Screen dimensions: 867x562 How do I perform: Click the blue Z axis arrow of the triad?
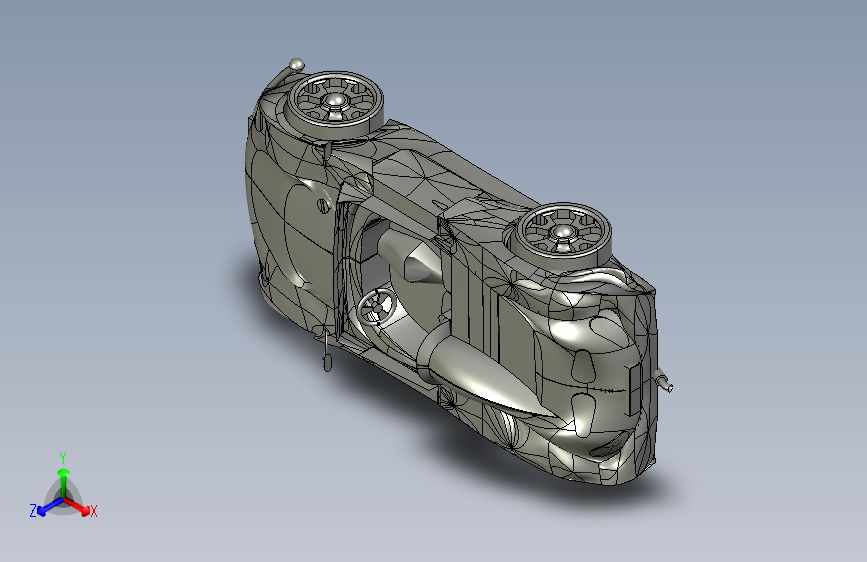point(50,506)
